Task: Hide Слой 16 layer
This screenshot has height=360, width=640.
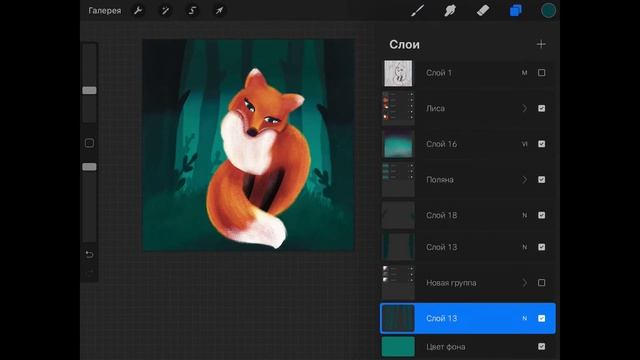Action: pos(542,144)
